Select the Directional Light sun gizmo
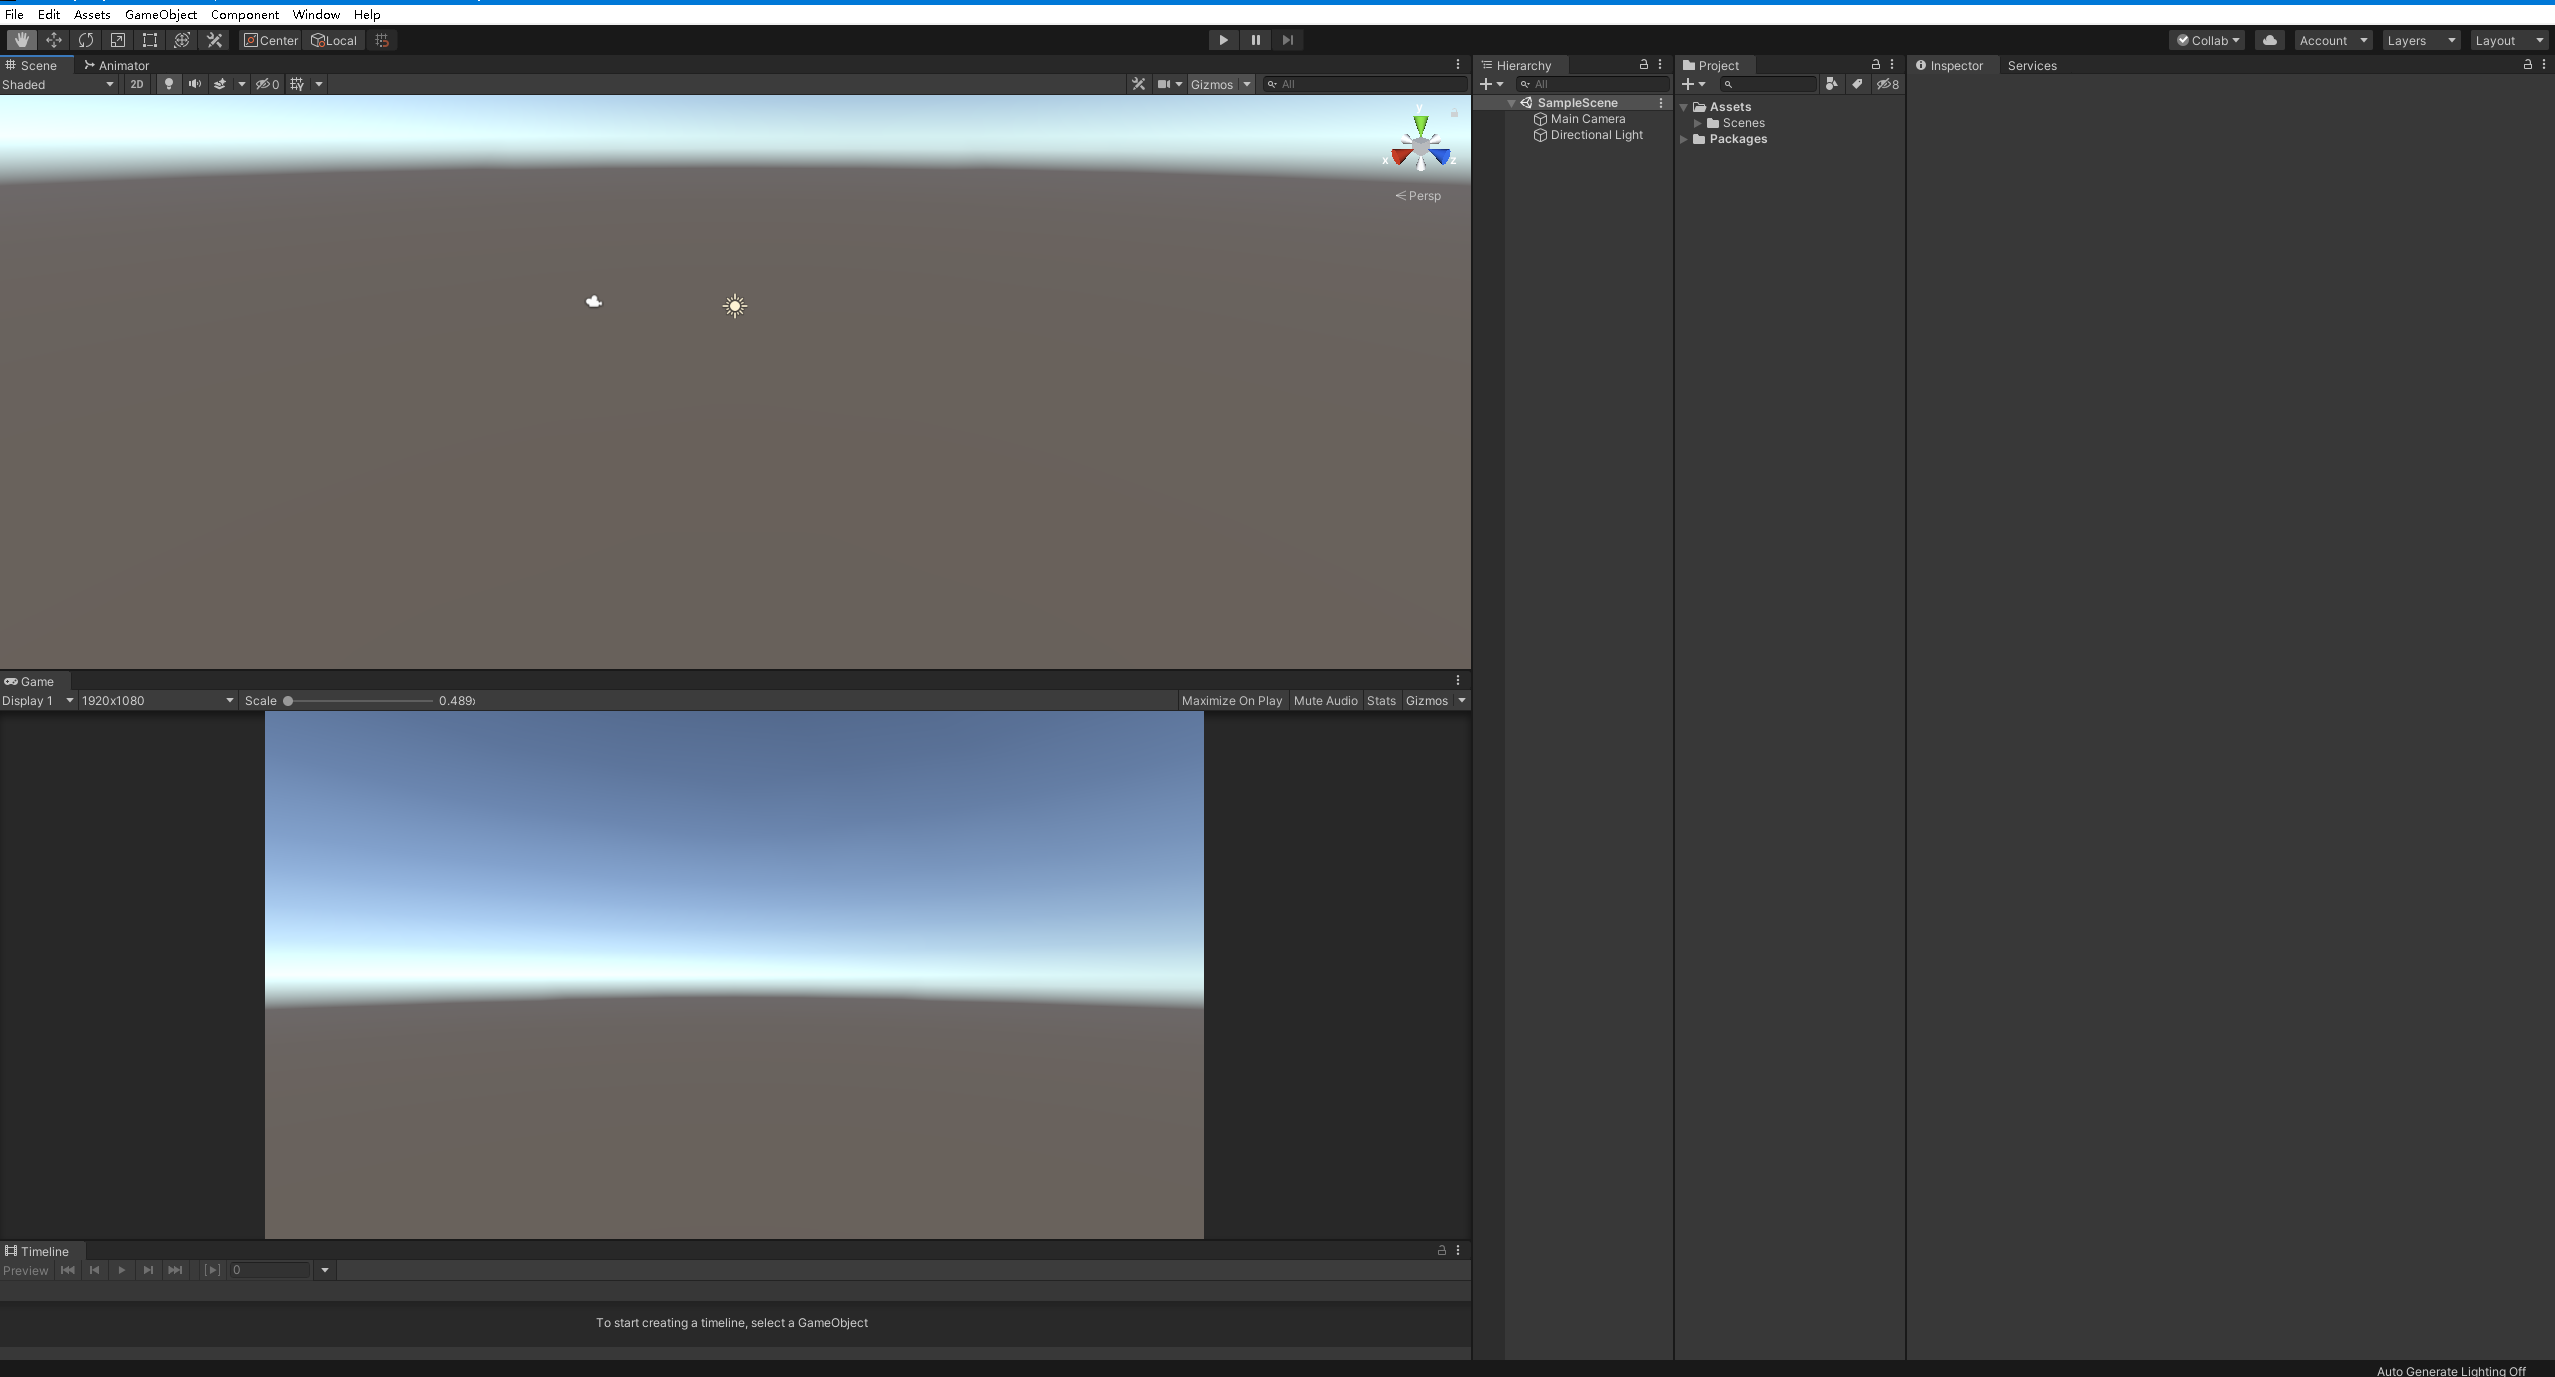Viewport: 2555px width, 1377px height. click(x=735, y=306)
